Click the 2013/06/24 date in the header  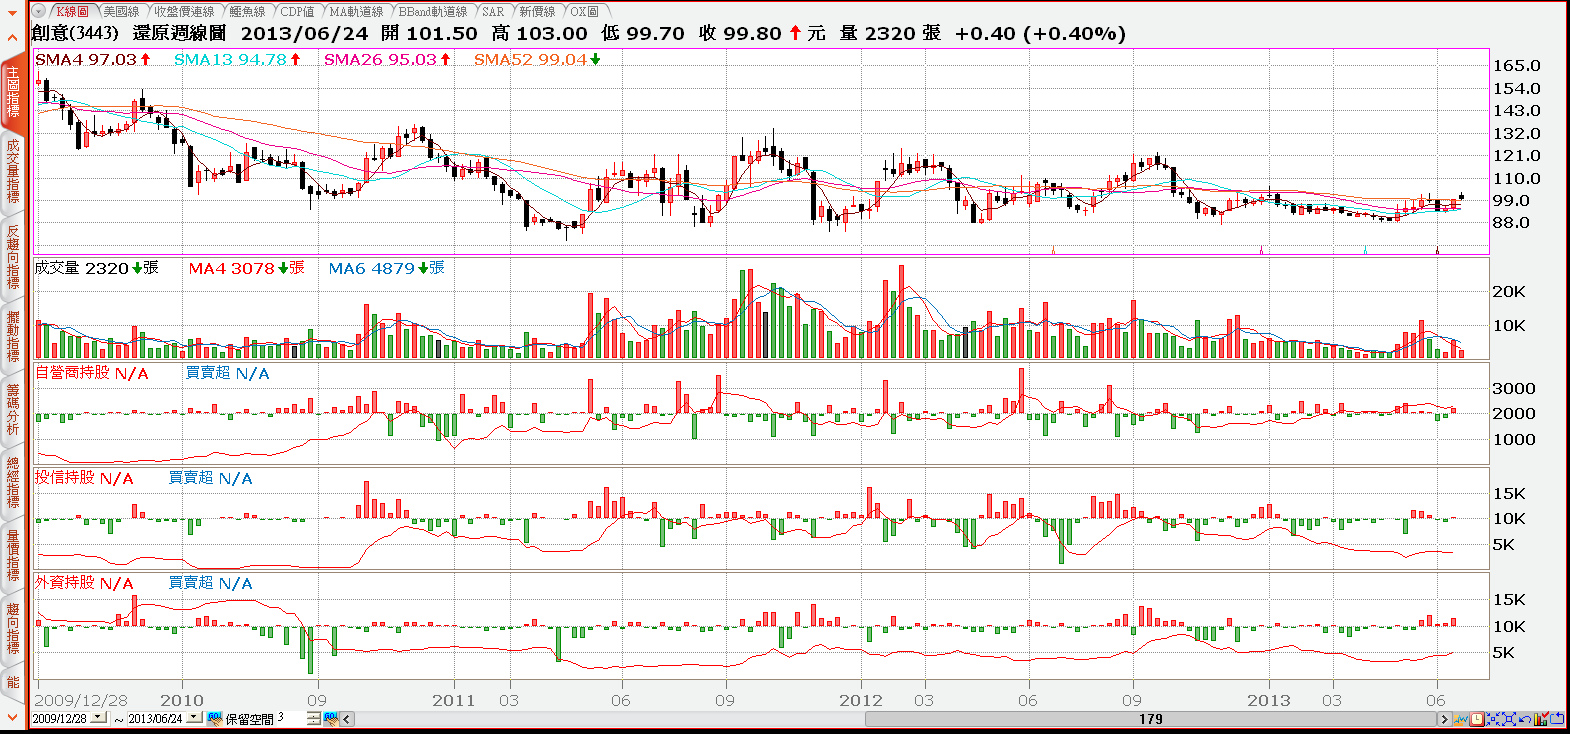(x=304, y=33)
